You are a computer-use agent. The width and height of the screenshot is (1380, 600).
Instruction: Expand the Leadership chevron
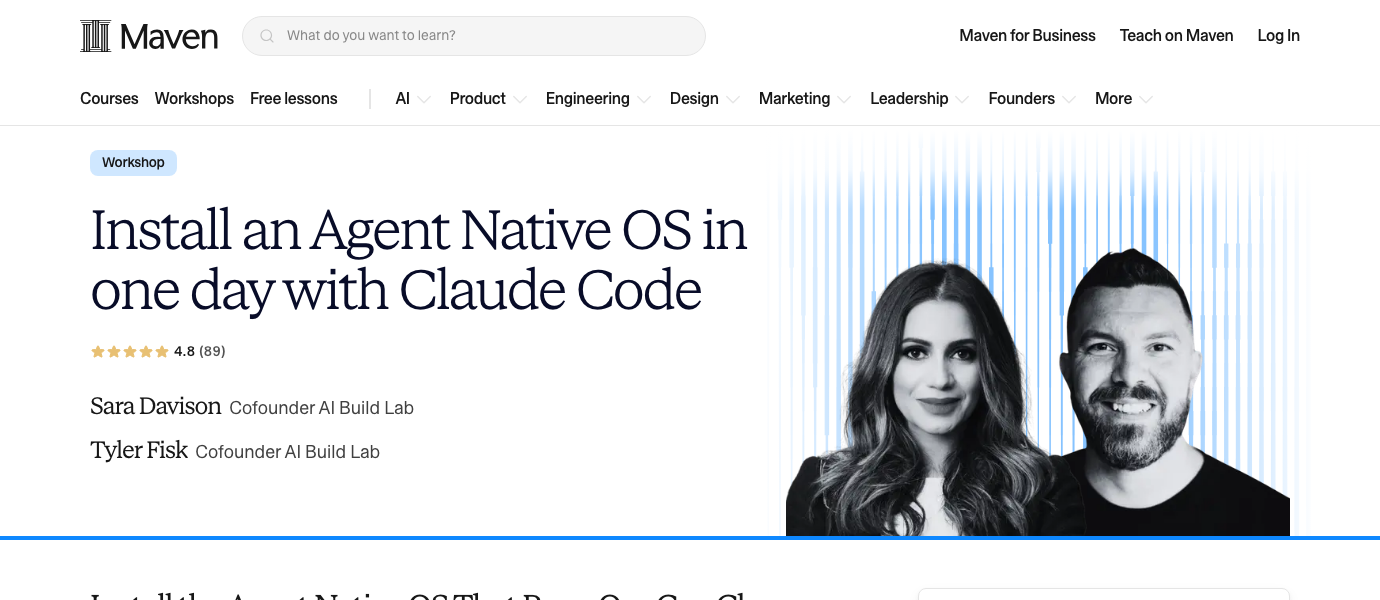coord(962,99)
